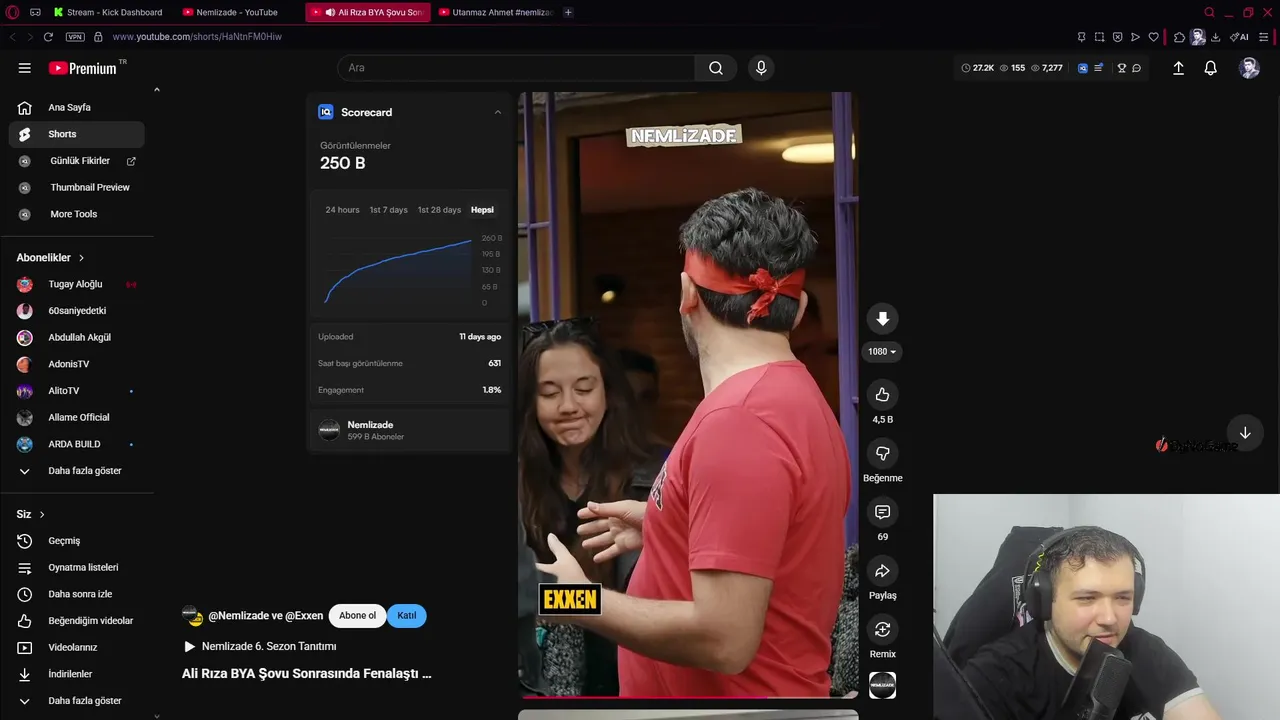
Task: Open Nemlizade 6. Sezon Tanıtımı link
Action: click(259, 647)
